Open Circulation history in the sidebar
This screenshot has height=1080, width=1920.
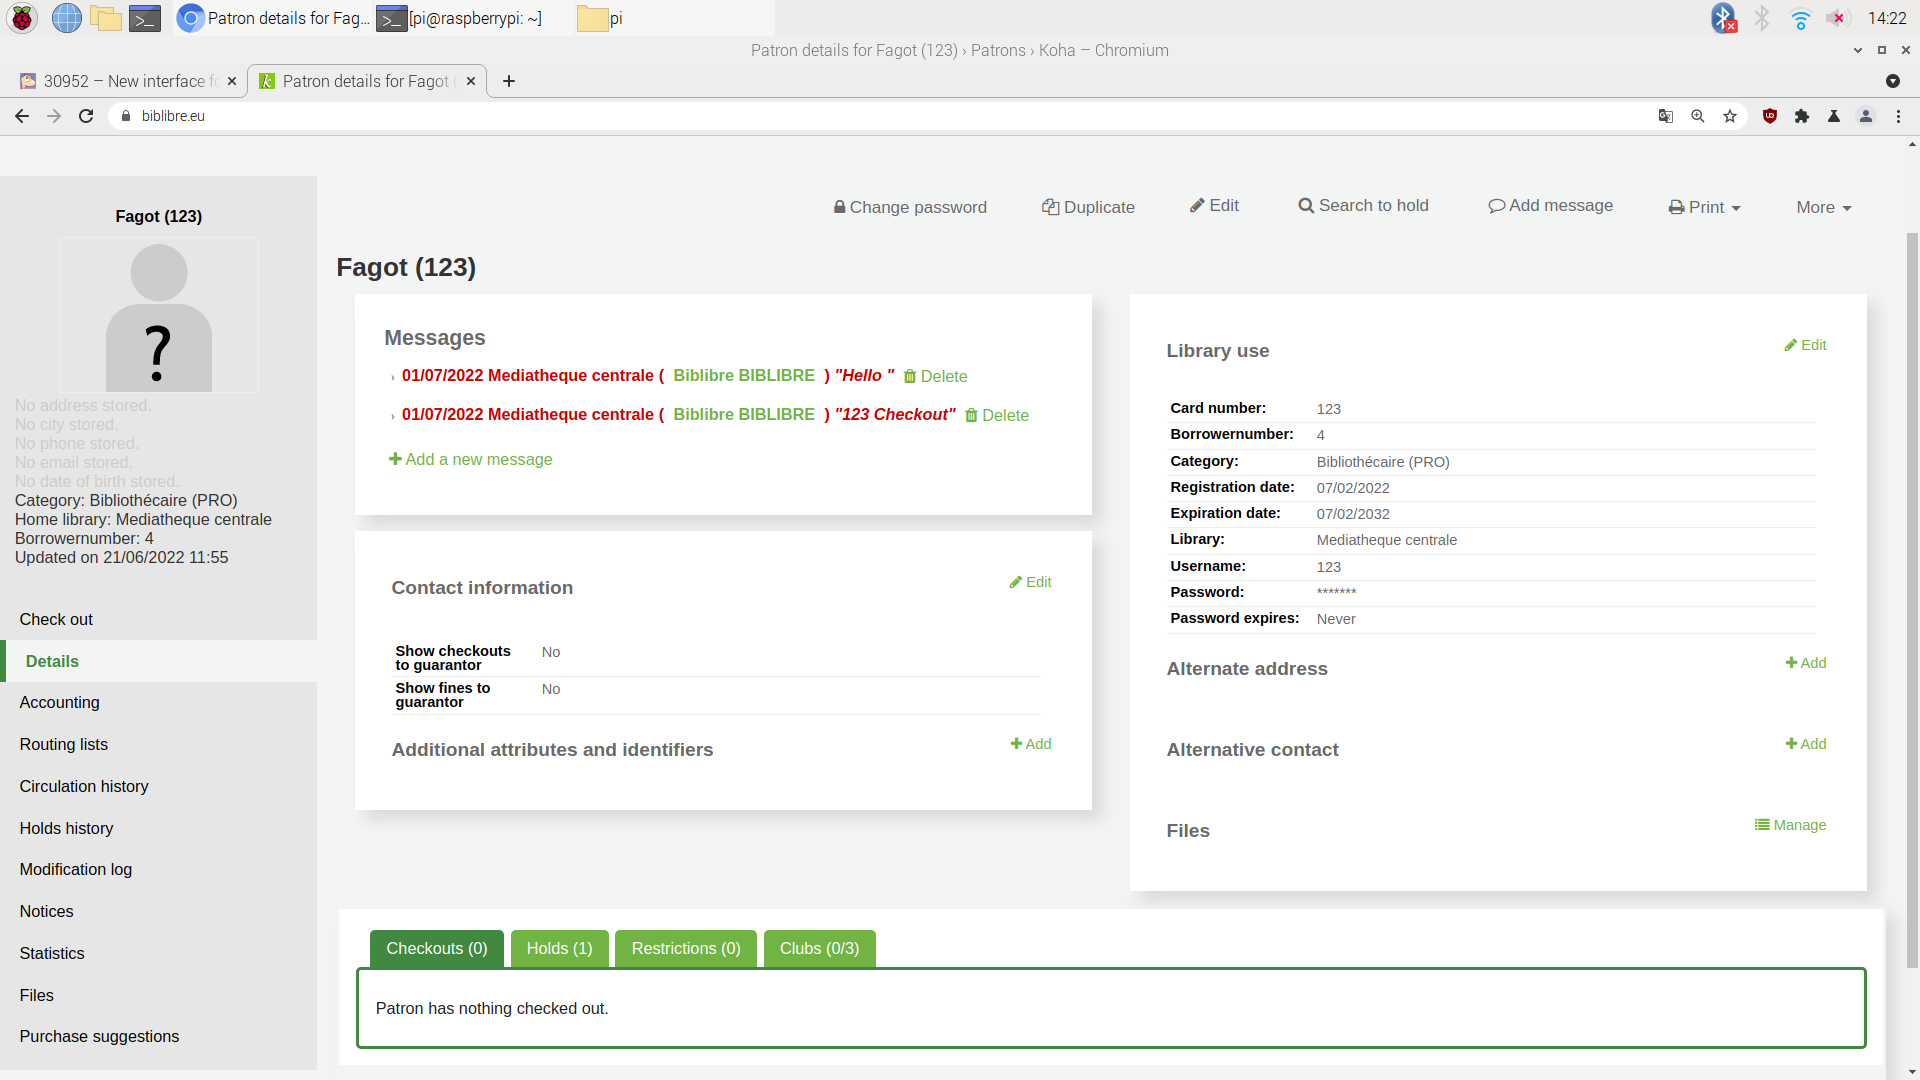[x=84, y=786]
